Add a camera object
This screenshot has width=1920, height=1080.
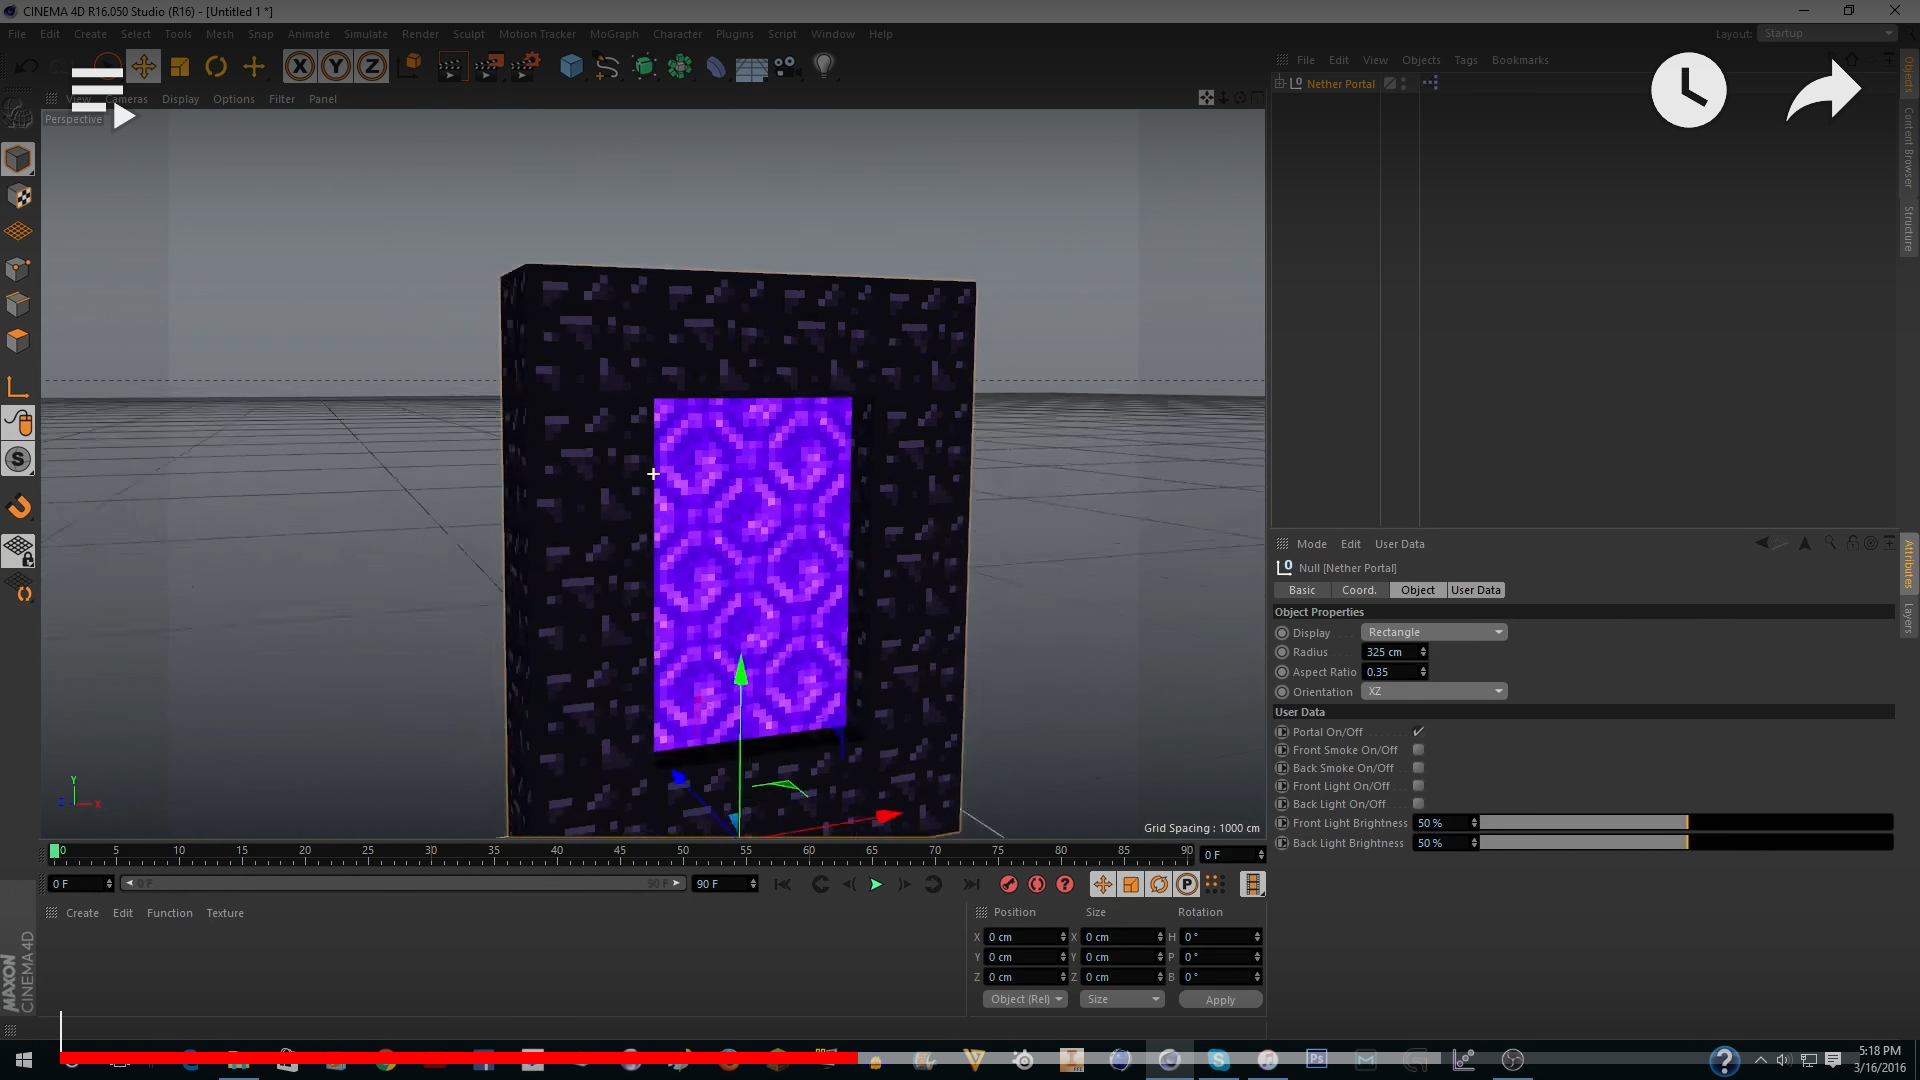[787, 67]
